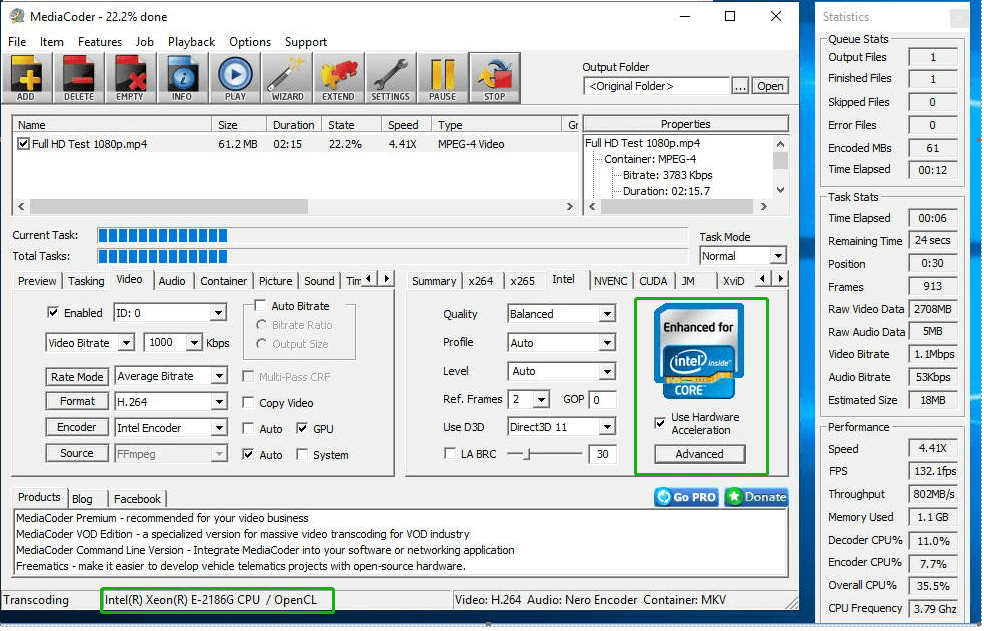
Task: Click the Donate button
Action: click(756, 498)
